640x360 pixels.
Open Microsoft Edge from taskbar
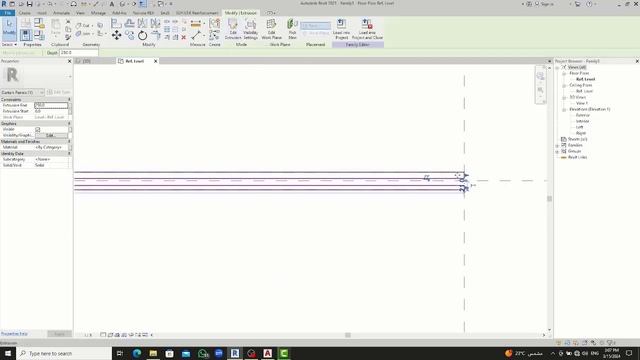pos(137,353)
